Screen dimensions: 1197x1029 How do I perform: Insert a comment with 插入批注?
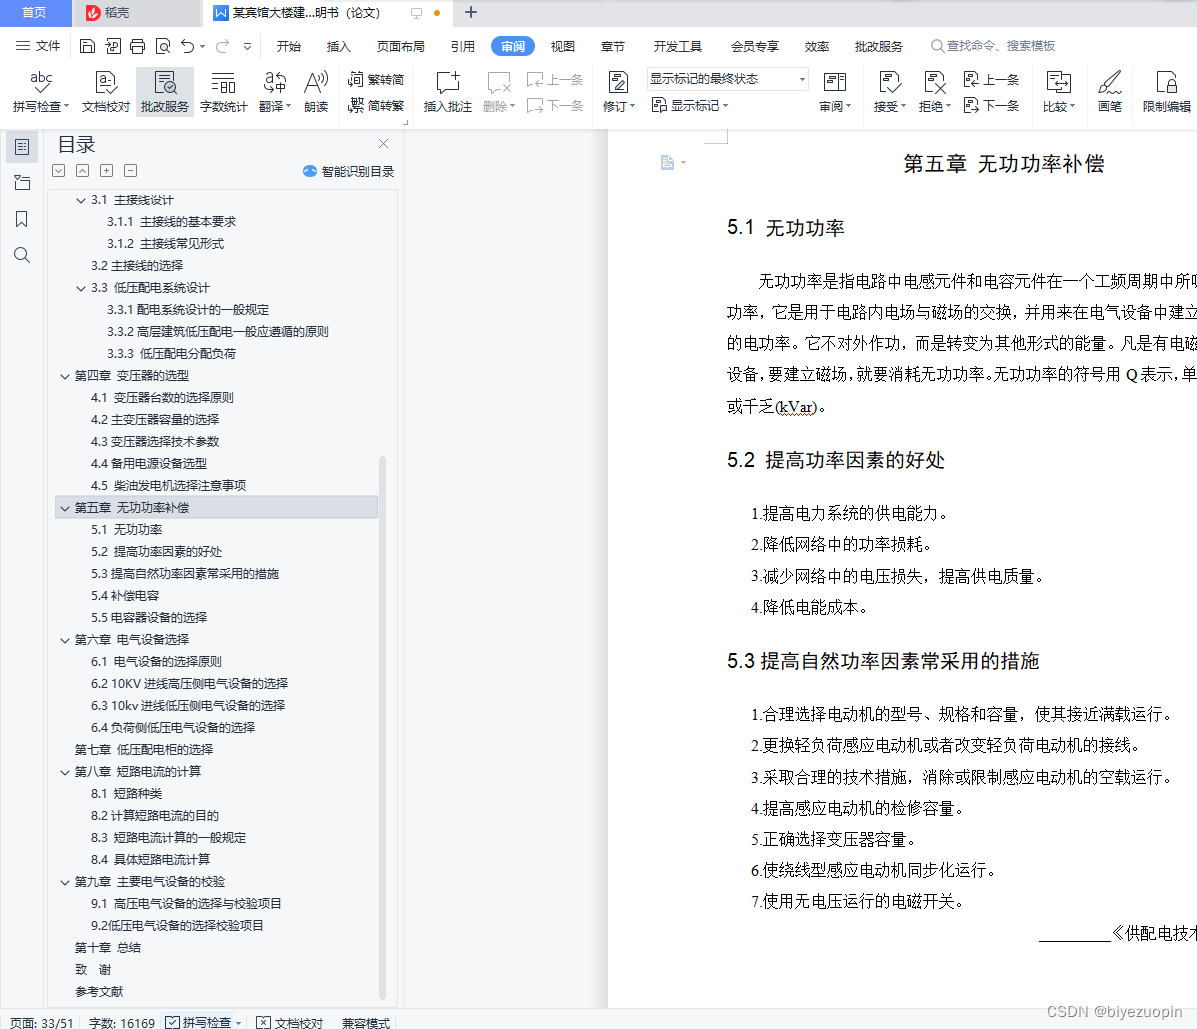click(448, 92)
